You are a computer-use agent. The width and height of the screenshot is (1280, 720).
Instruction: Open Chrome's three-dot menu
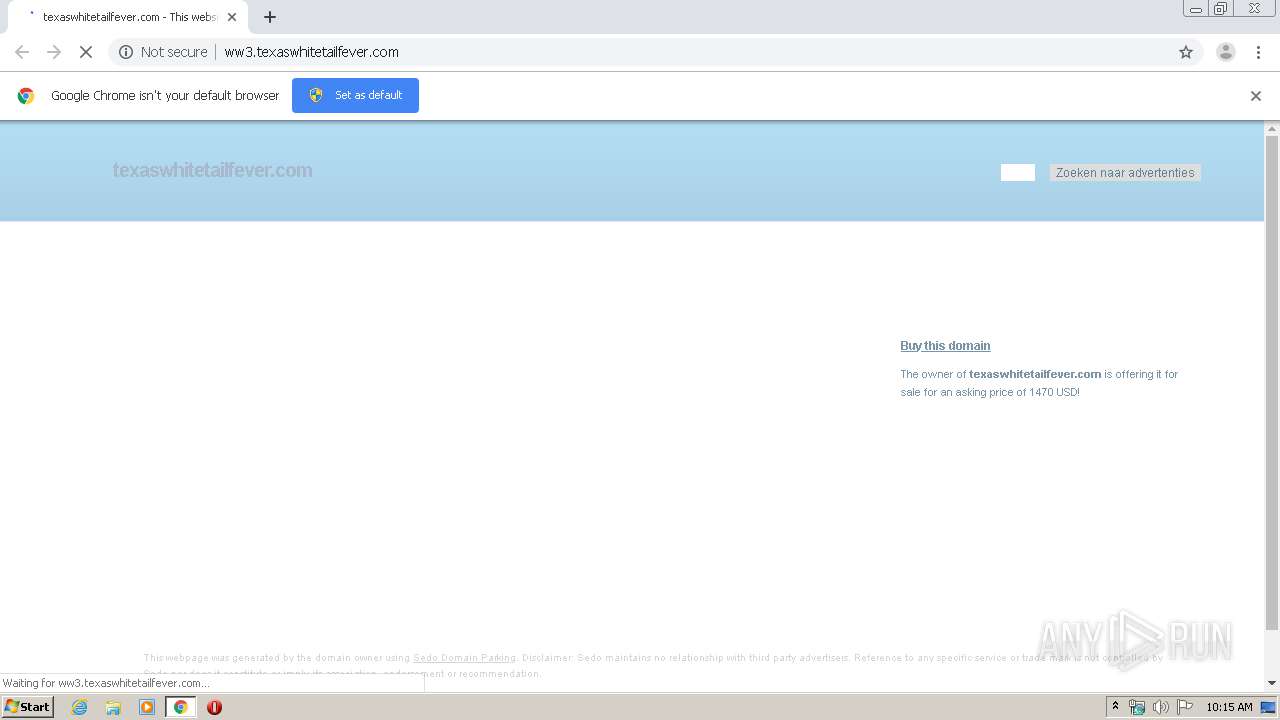pyautogui.click(x=1258, y=52)
